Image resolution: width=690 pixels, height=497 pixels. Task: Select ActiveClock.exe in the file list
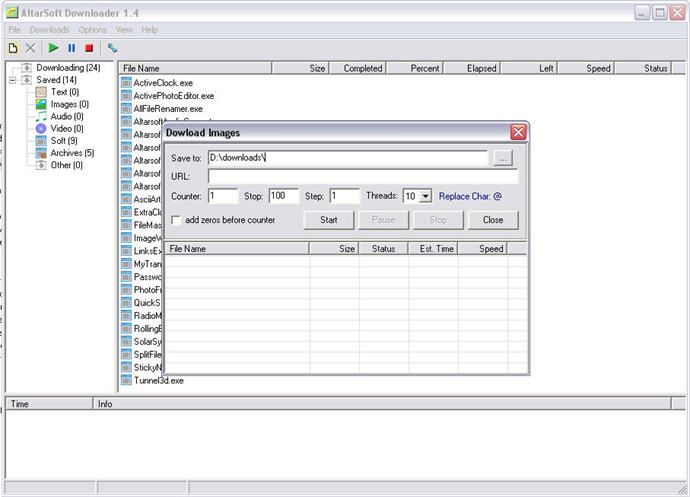coord(162,83)
